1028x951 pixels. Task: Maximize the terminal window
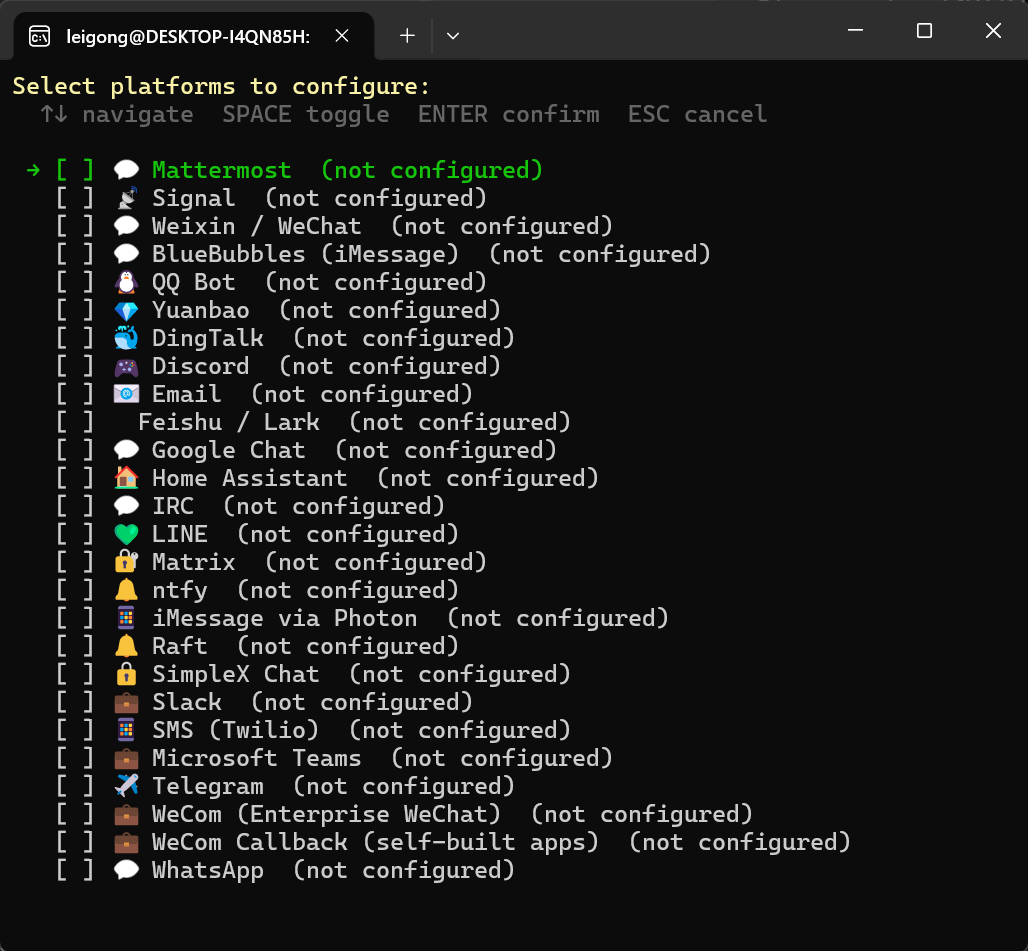(x=924, y=30)
